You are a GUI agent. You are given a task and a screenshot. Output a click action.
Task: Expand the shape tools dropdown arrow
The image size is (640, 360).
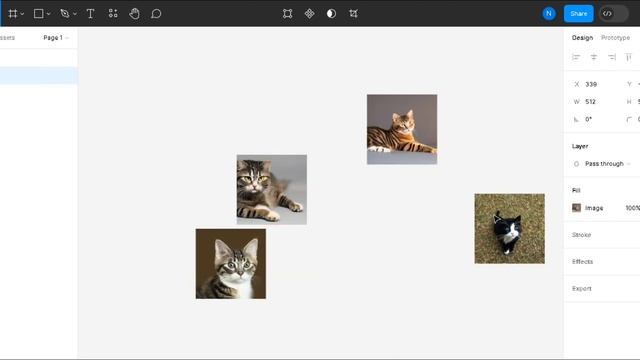49,14
